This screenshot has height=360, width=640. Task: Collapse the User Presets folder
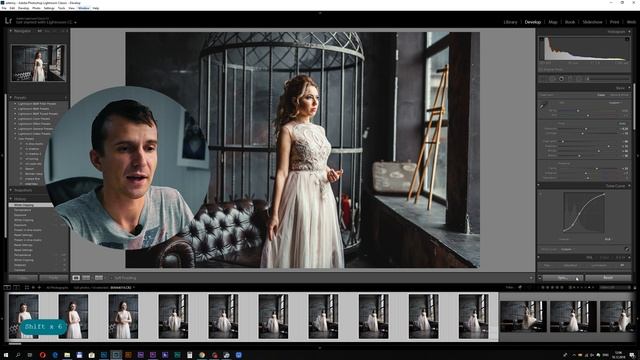click(15, 139)
